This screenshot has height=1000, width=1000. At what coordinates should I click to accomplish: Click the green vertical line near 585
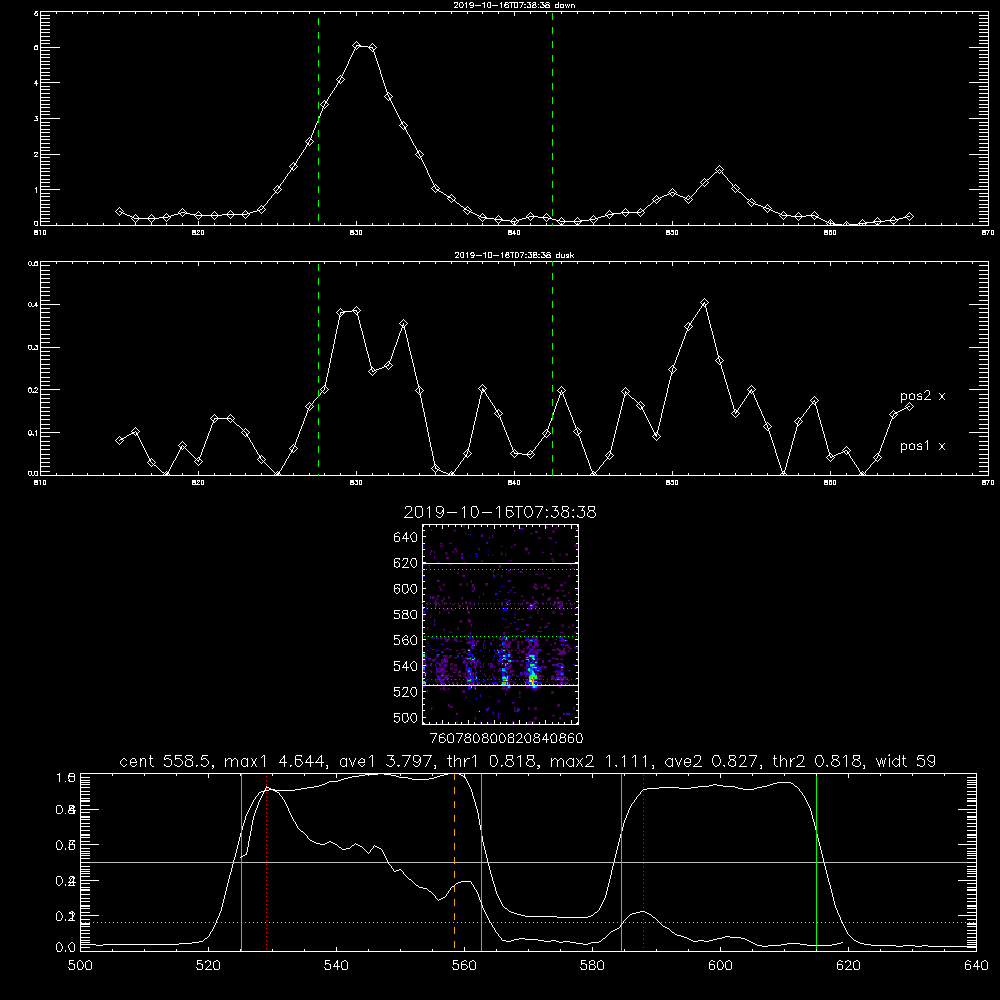coord(621,862)
